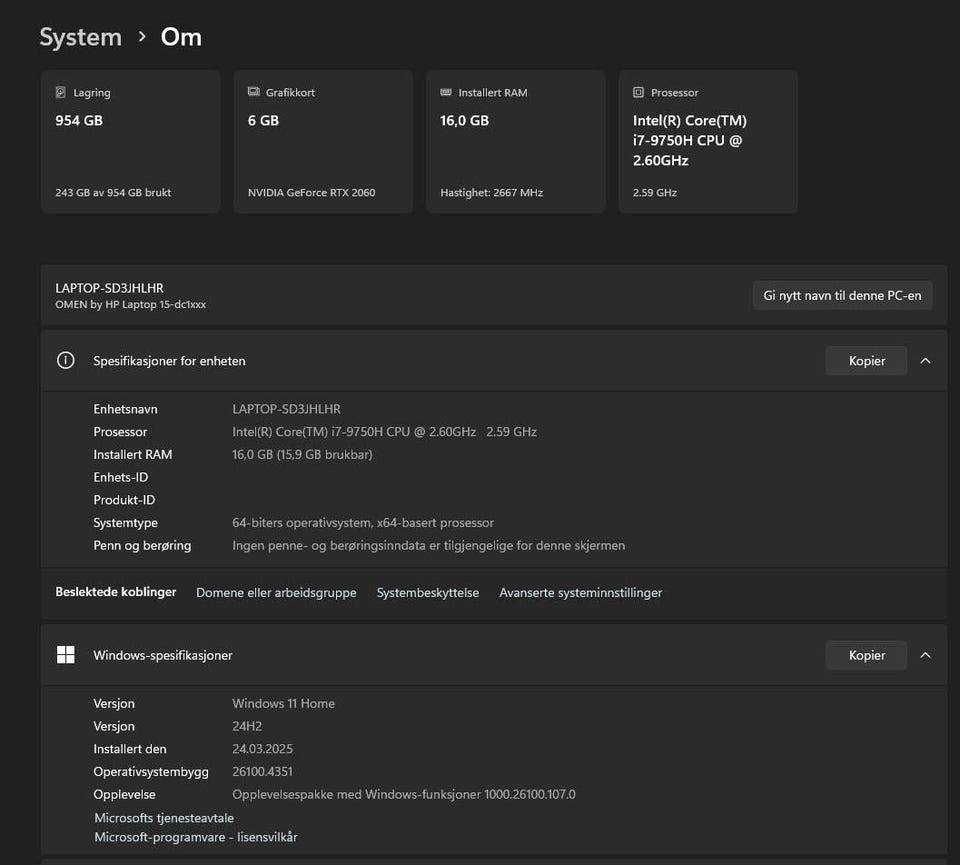Select the 243 GB av 954 GB brukt text

[x=113, y=193]
